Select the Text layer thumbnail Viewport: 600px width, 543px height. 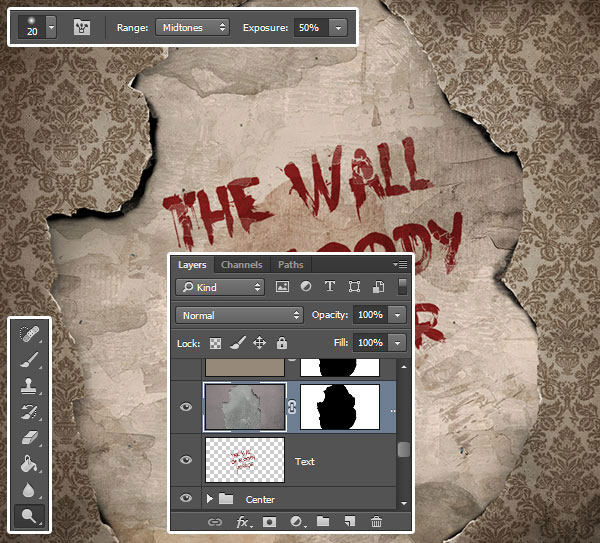pyautogui.click(x=244, y=460)
